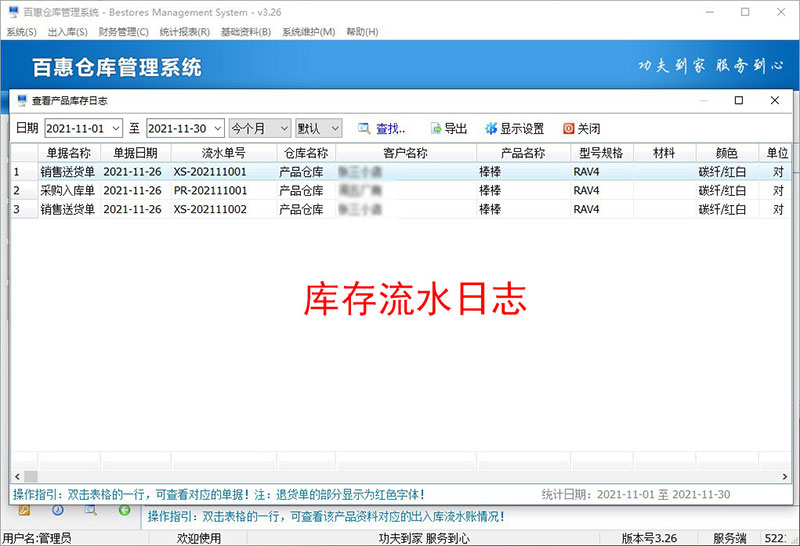This screenshot has width=800, height=546.
Task: Click the red 关闭 icon in toolbar
Action: pyautogui.click(x=568, y=129)
